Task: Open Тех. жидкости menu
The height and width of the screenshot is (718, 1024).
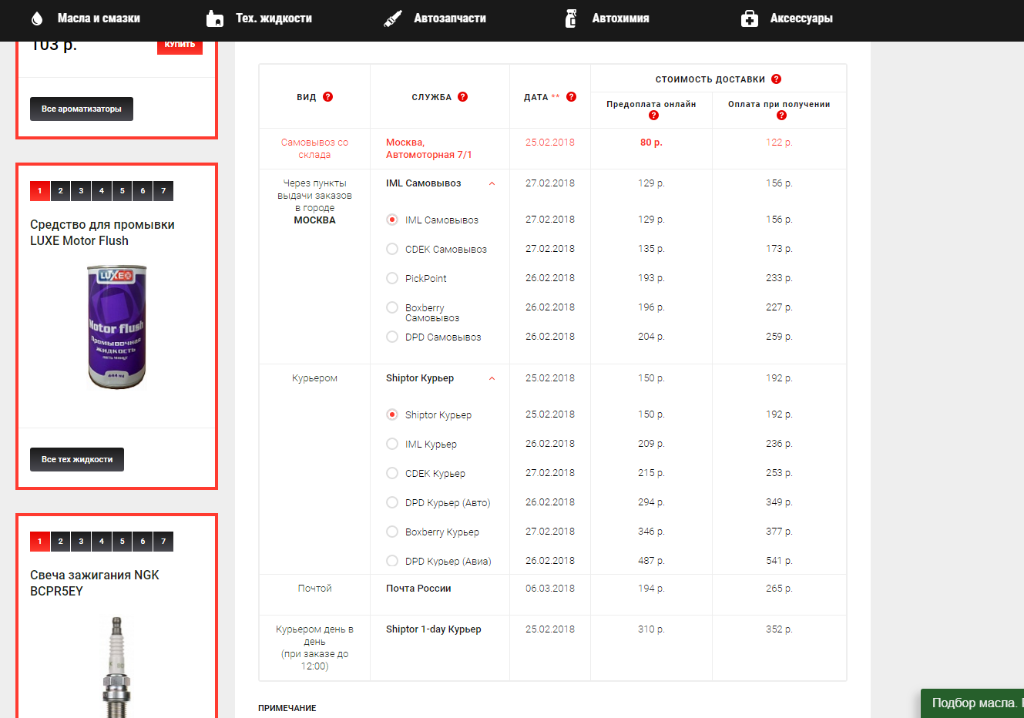Action: click(x=274, y=18)
